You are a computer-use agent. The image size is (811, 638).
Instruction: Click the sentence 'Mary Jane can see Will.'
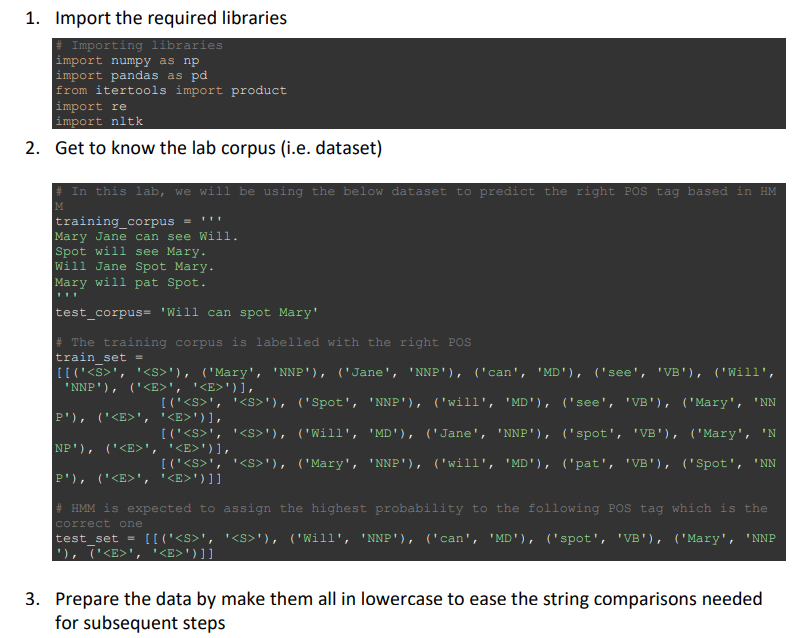click(x=147, y=236)
